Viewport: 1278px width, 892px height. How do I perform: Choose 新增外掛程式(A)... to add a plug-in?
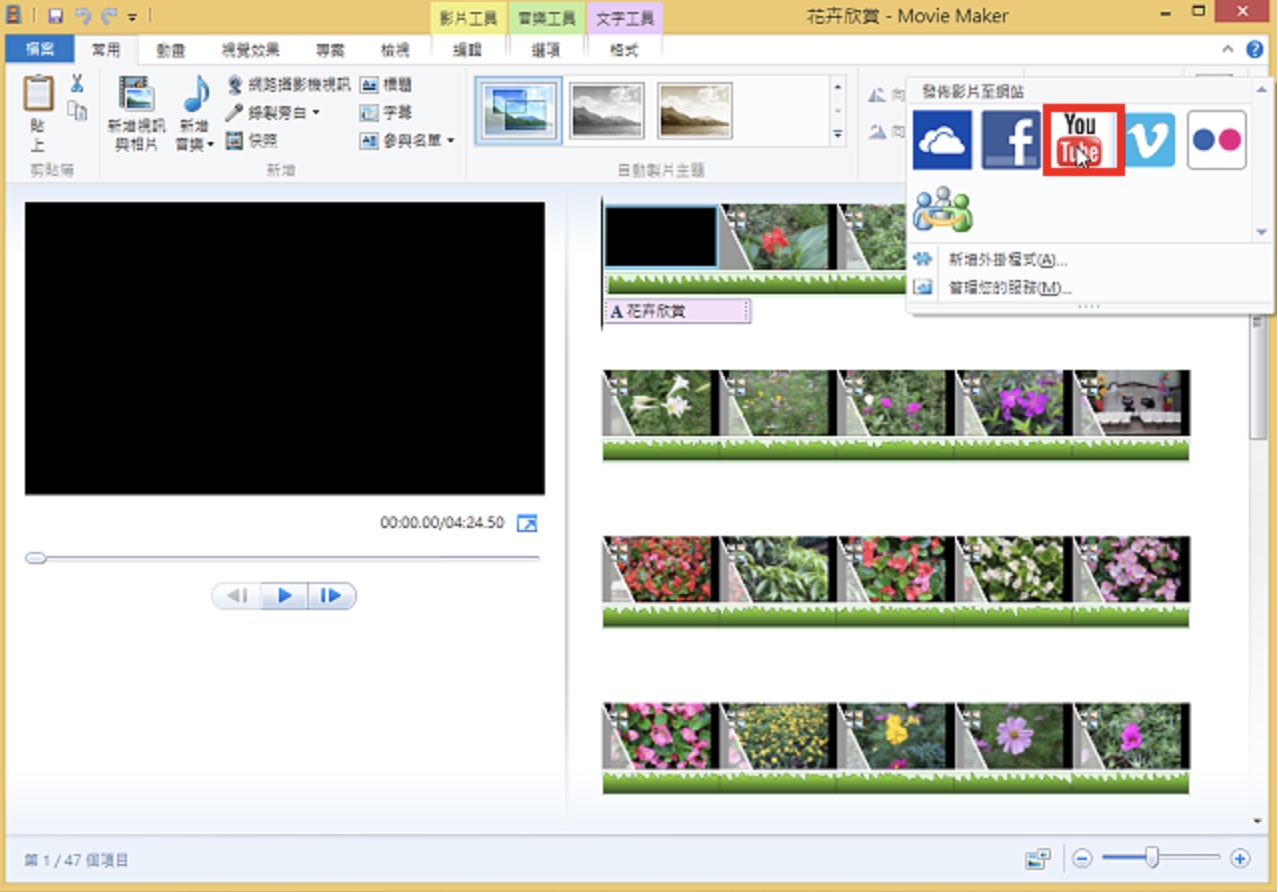[x=1008, y=260]
